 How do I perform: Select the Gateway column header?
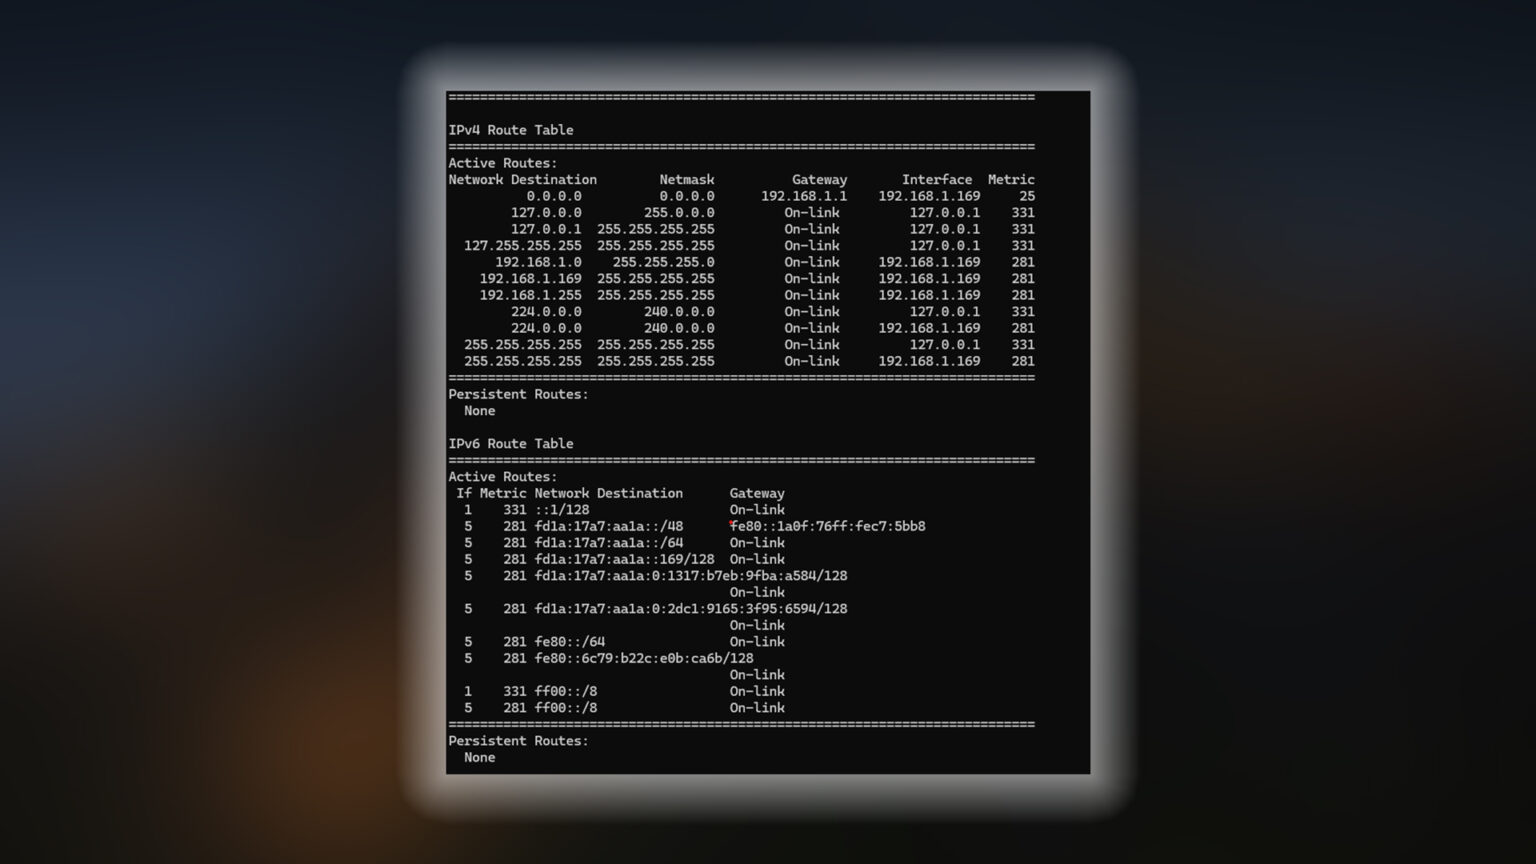pyautogui.click(x=821, y=179)
